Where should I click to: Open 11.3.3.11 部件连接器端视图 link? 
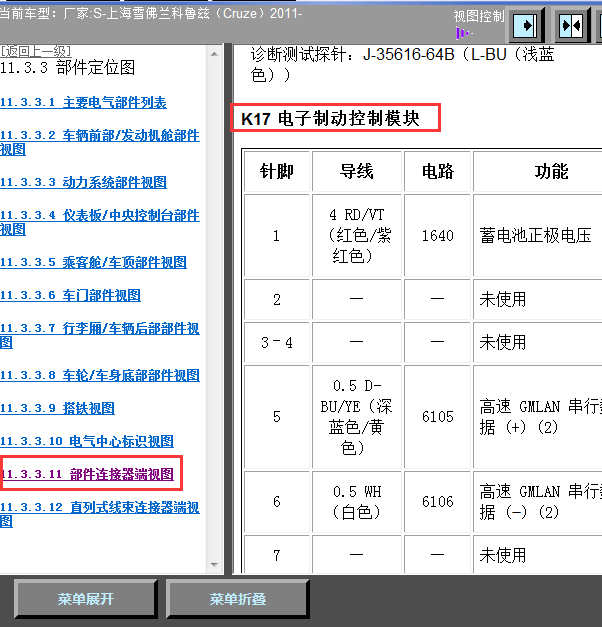click(88, 474)
